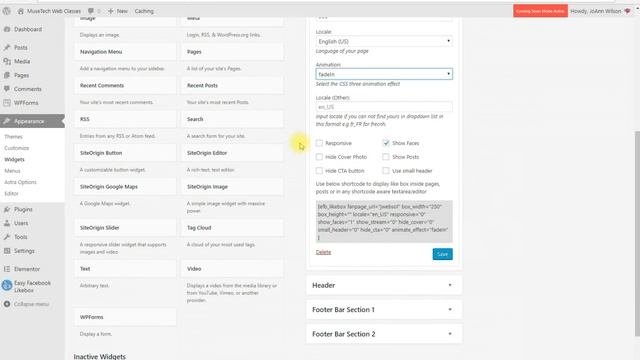
Task: Enable the Use small header checkbox
Action: (x=386, y=171)
